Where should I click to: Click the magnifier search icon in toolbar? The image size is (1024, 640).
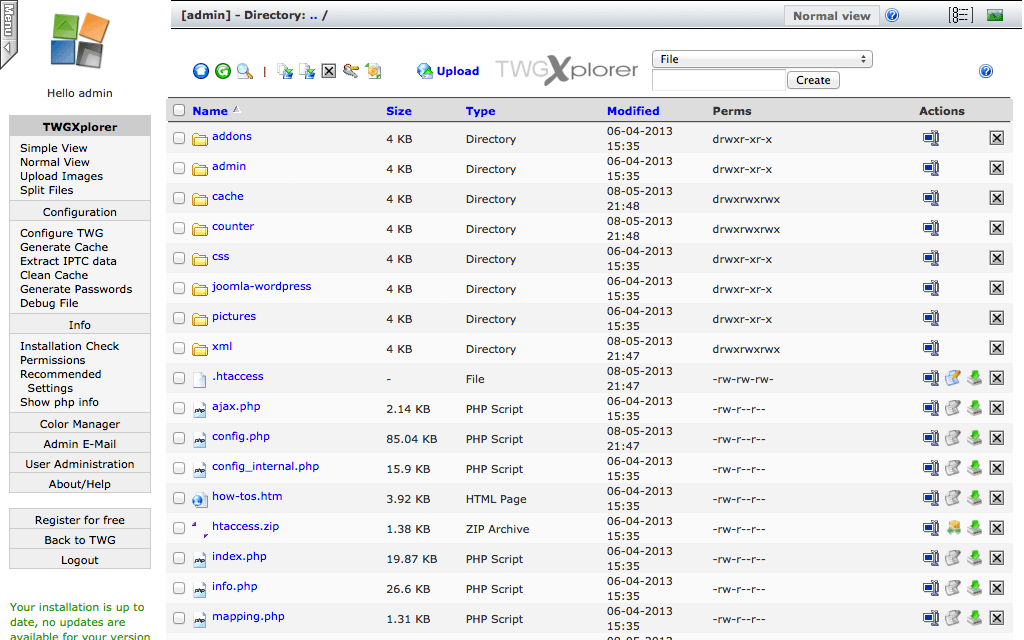click(x=244, y=71)
